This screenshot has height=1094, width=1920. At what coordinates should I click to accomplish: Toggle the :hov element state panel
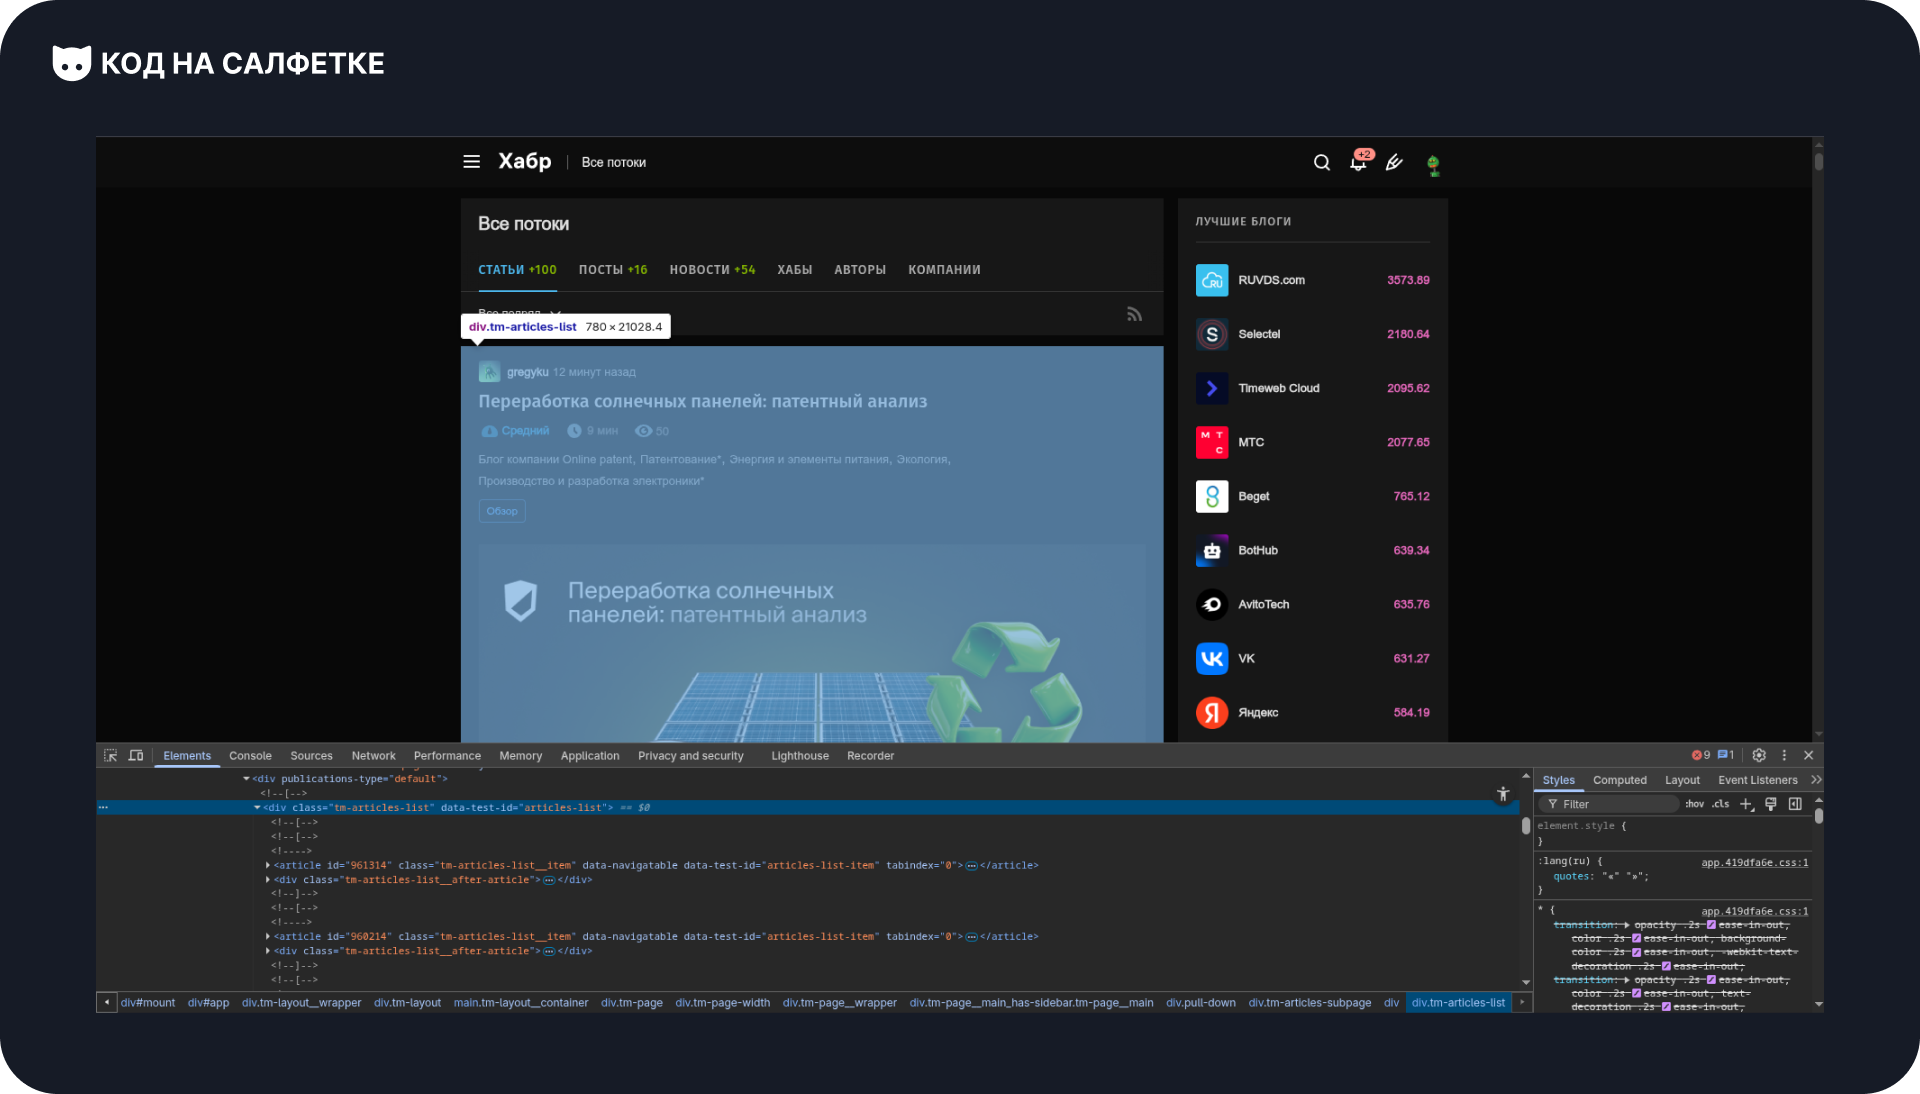[1694, 804]
